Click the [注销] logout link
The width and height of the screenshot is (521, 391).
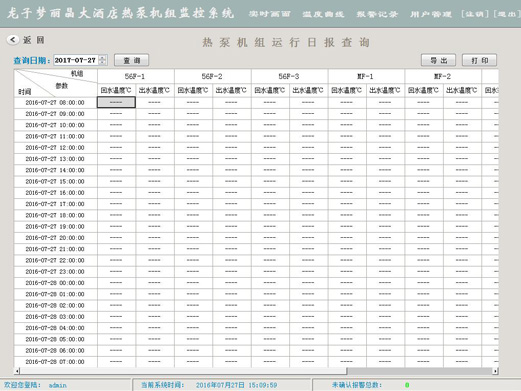coord(475,14)
